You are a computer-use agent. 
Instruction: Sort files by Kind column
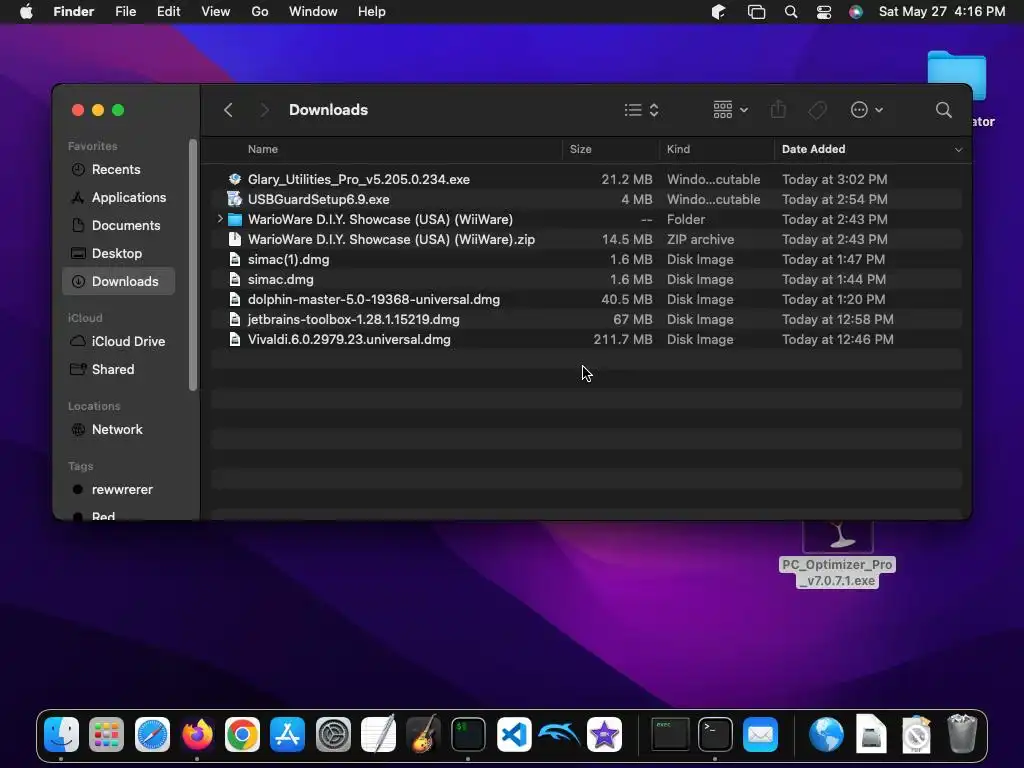[x=678, y=149]
